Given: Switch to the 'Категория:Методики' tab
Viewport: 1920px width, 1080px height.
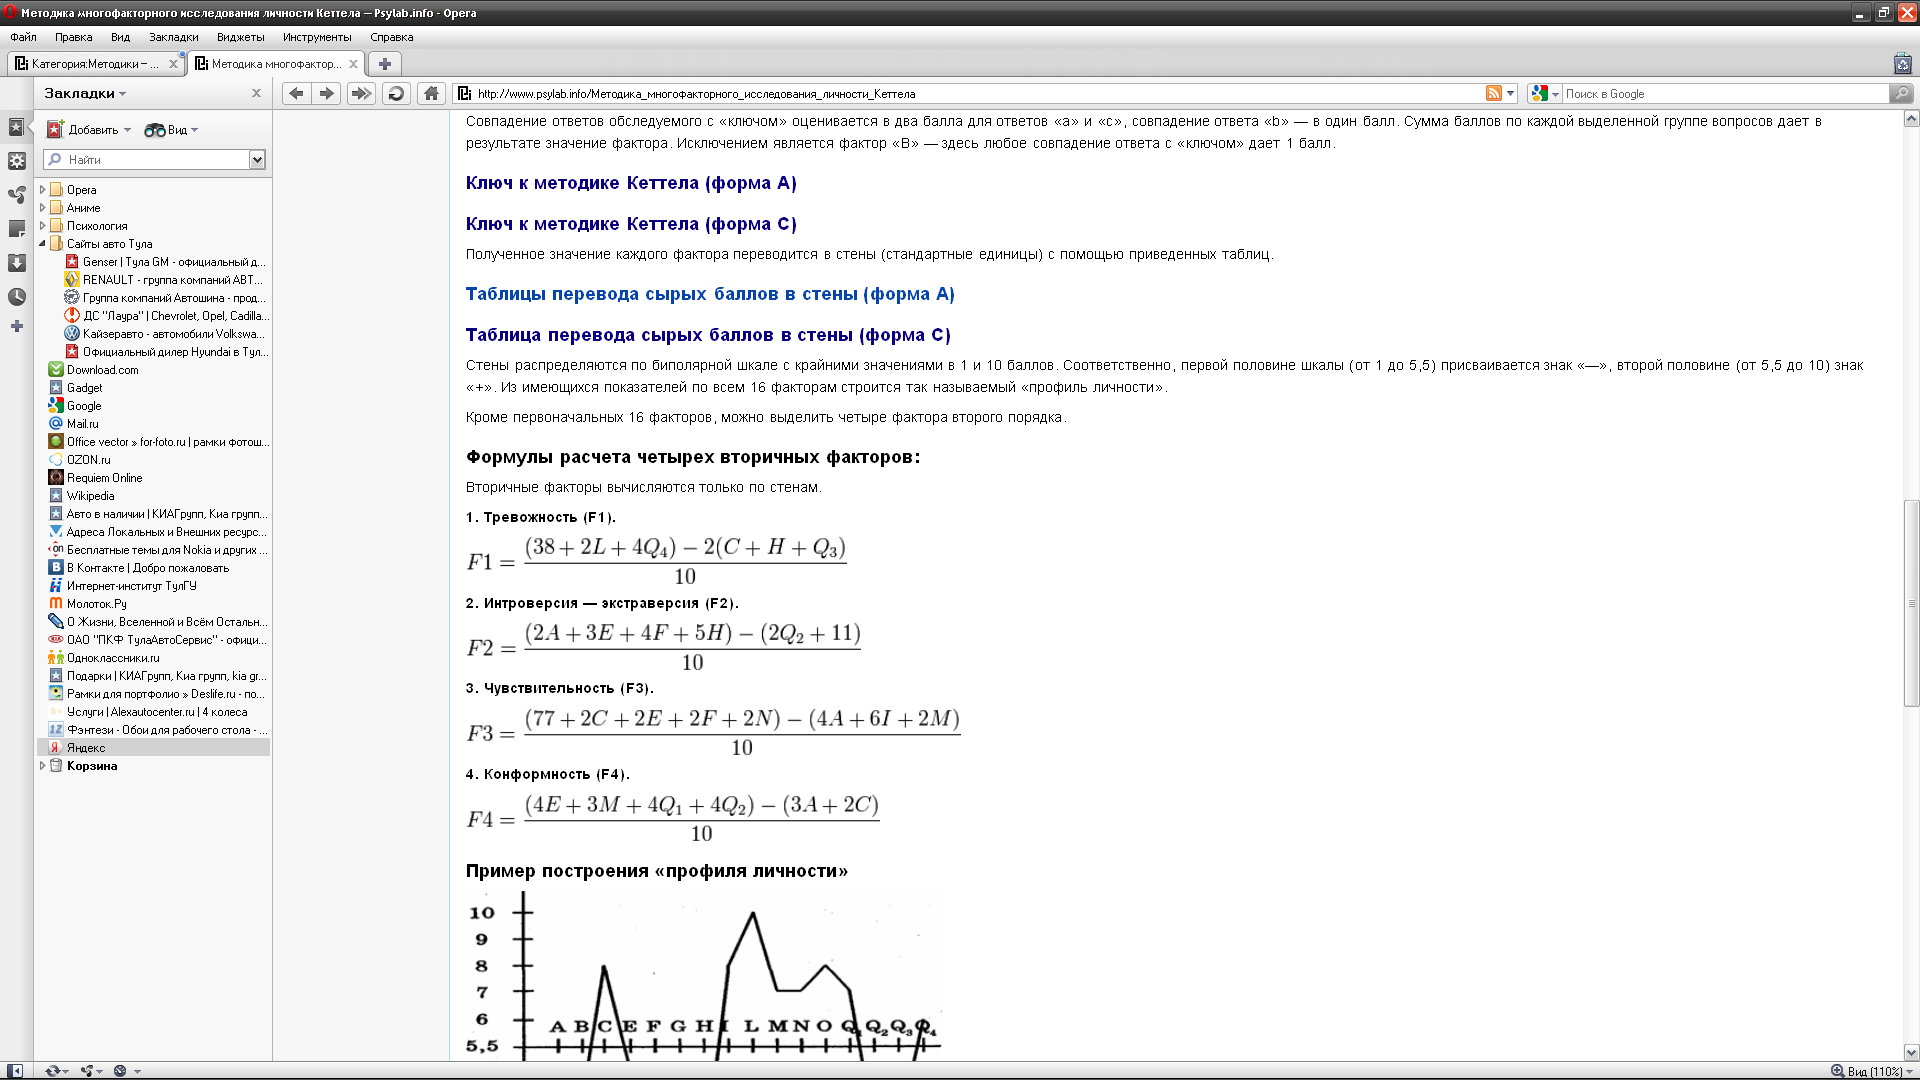Looking at the screenshot, I should pyautogui.click(x=95, y=64).
